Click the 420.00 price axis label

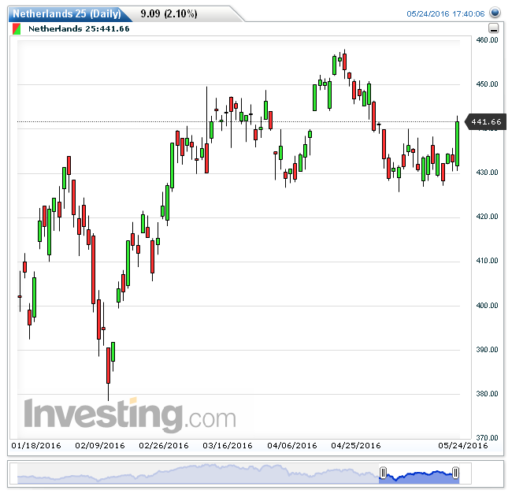click(487, 217)
